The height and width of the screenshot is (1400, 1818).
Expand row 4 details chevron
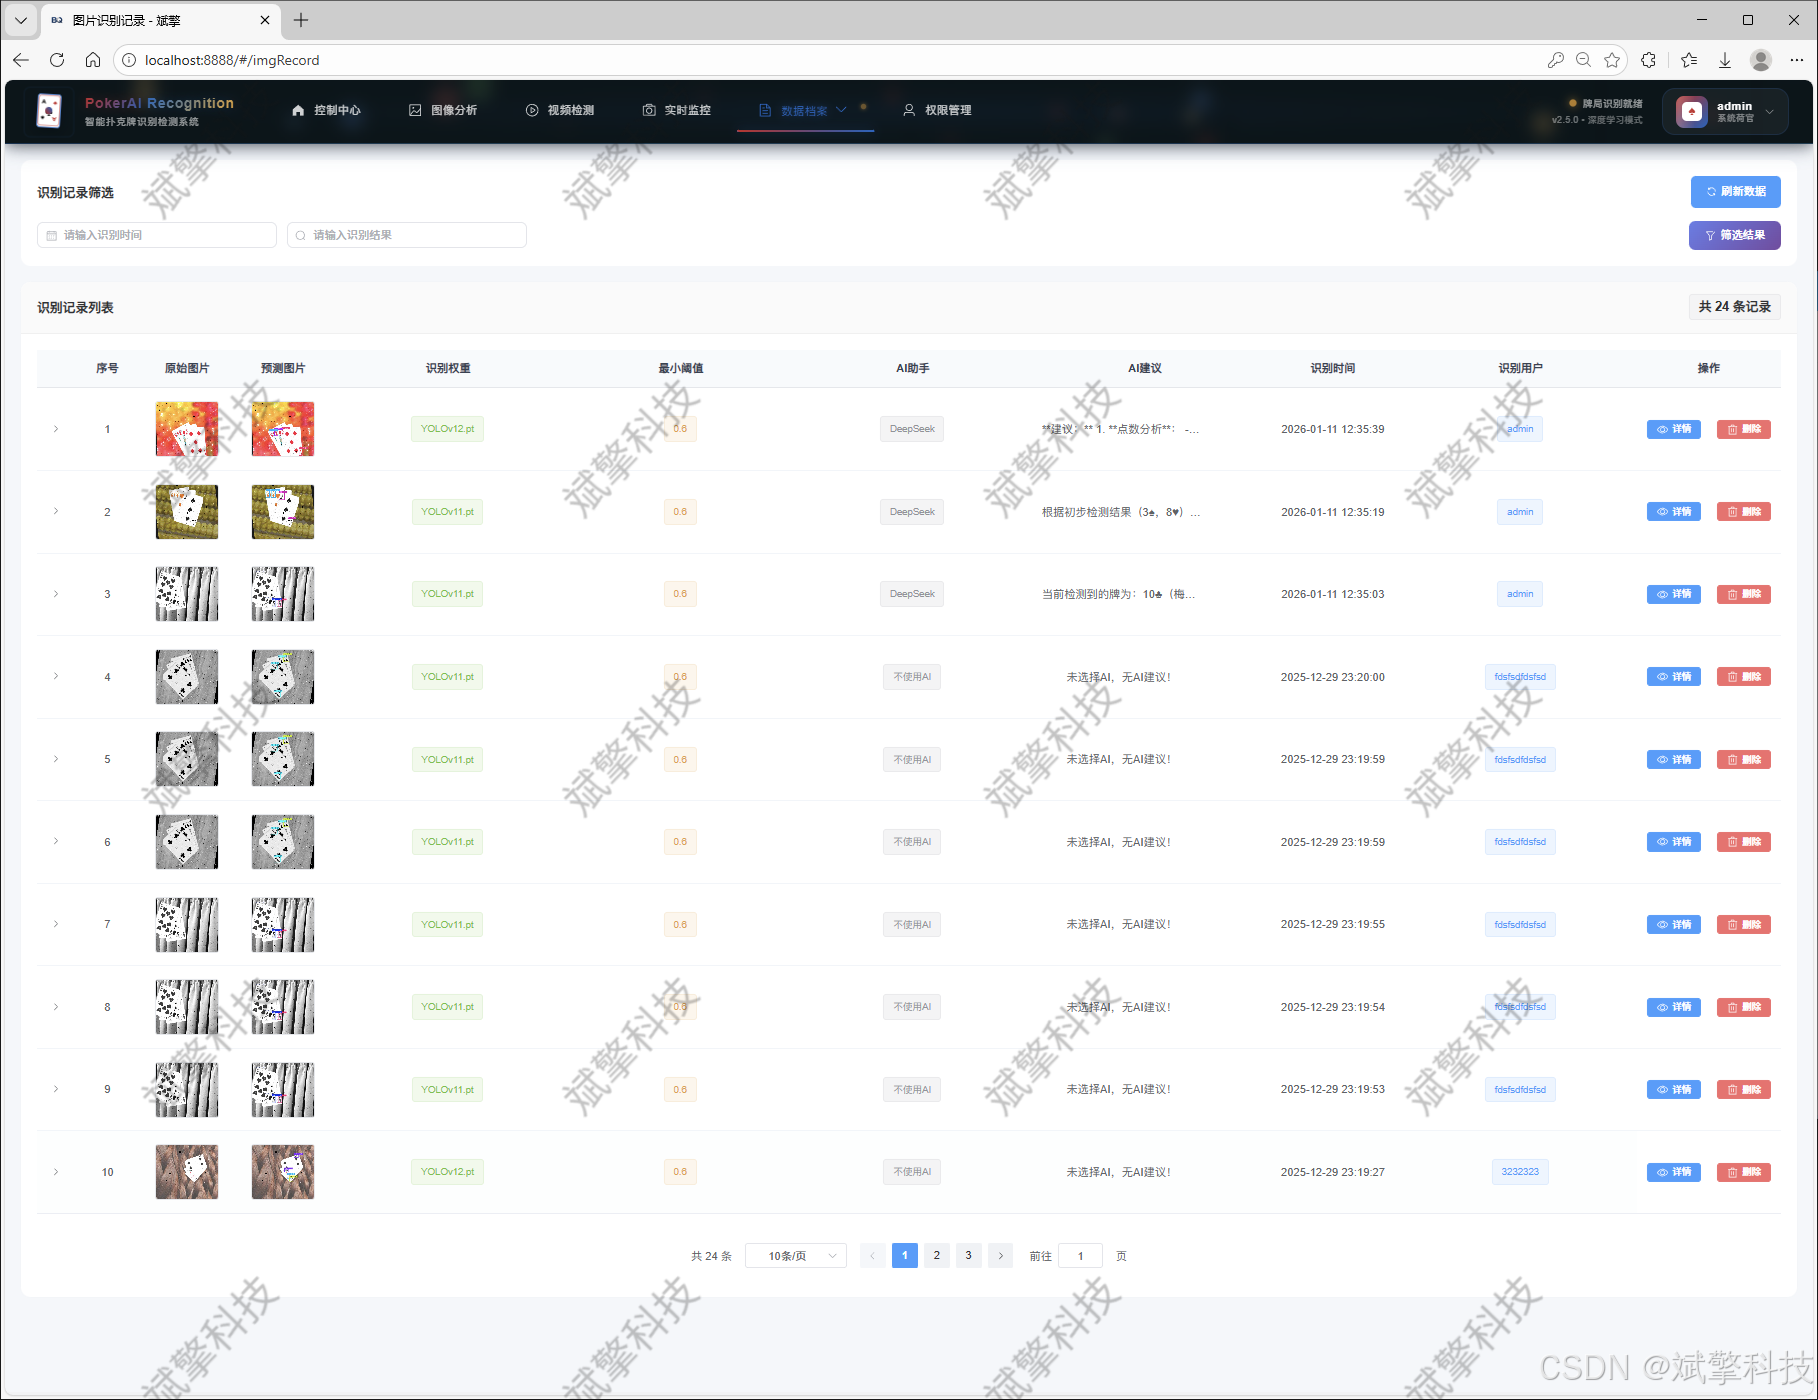[x=56, y=676]
